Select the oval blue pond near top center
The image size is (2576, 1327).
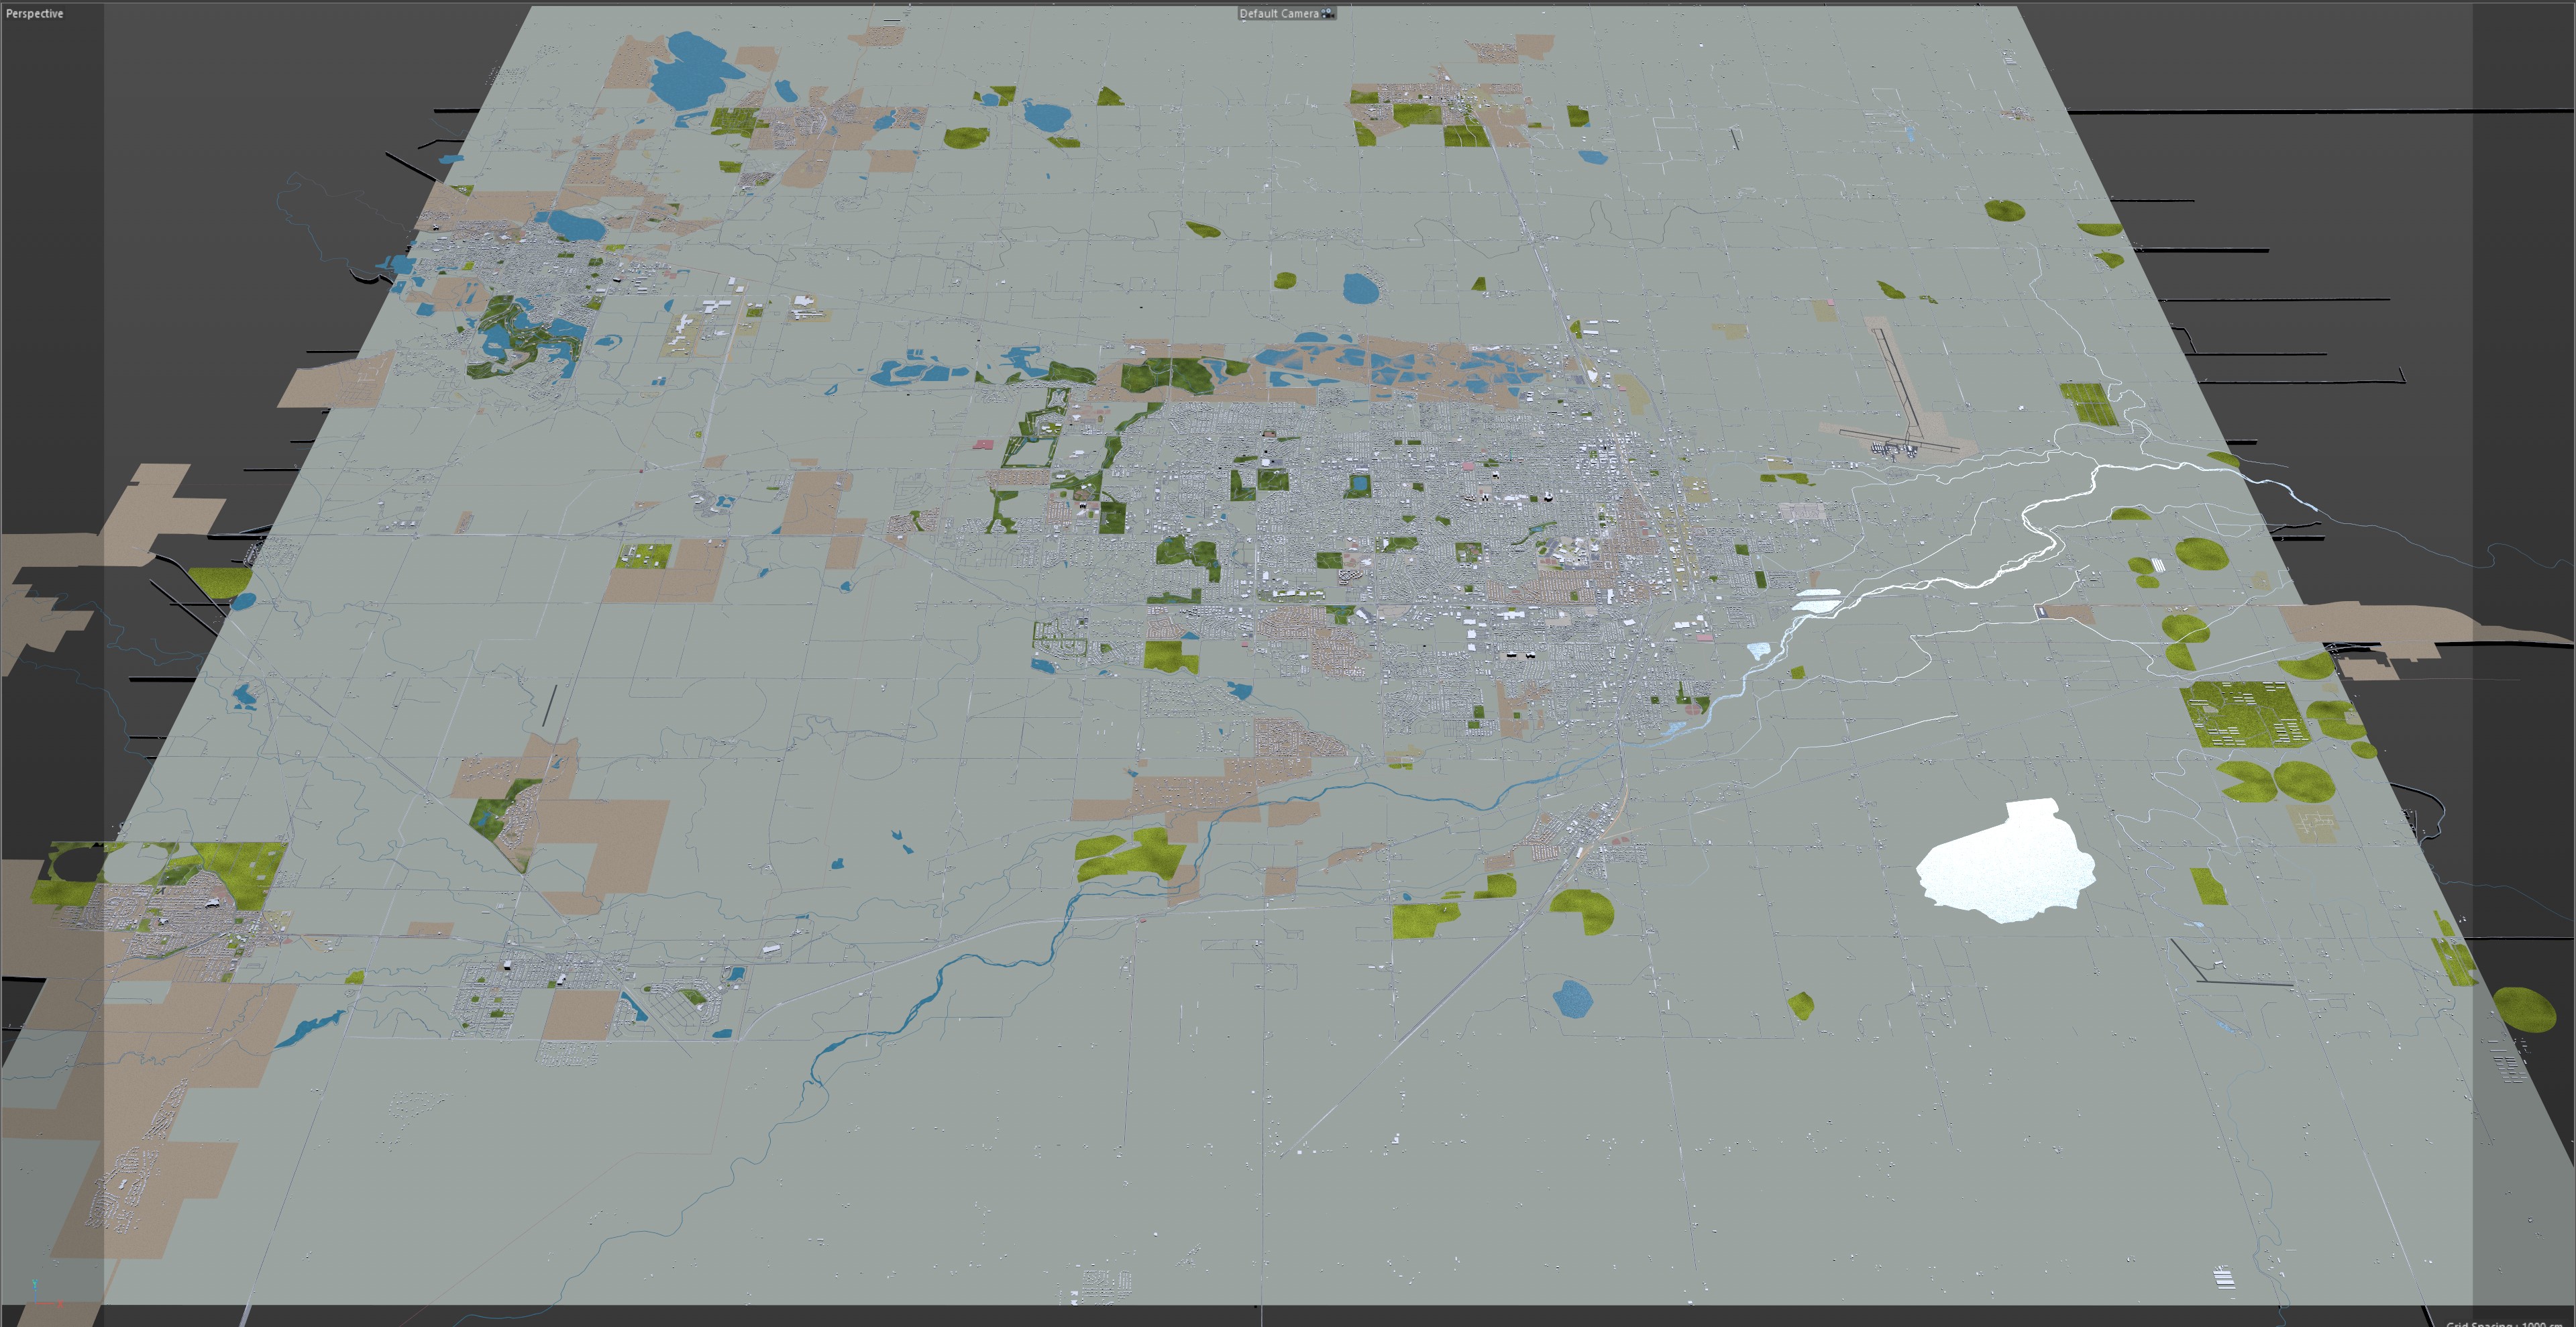(1360, 288)
